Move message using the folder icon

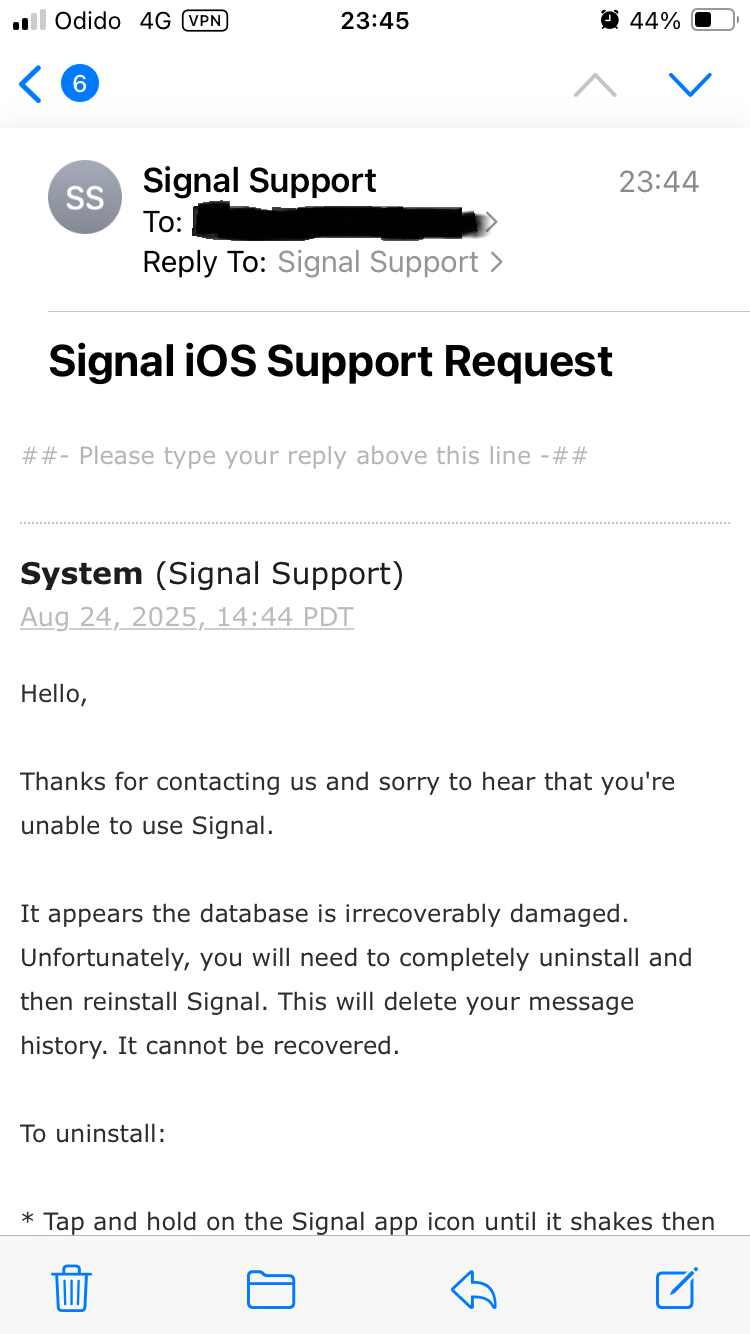(x=271, y=1289)
